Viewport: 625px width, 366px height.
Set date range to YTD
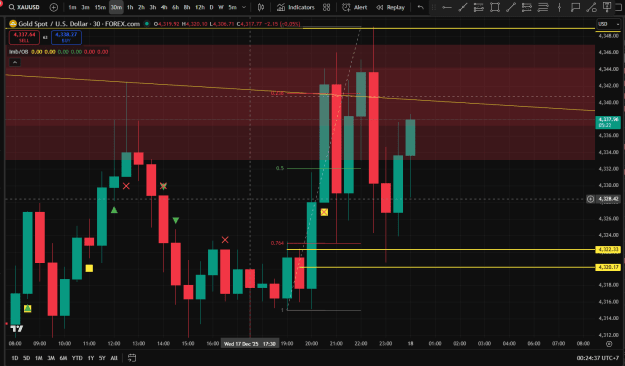click(77, 358)
